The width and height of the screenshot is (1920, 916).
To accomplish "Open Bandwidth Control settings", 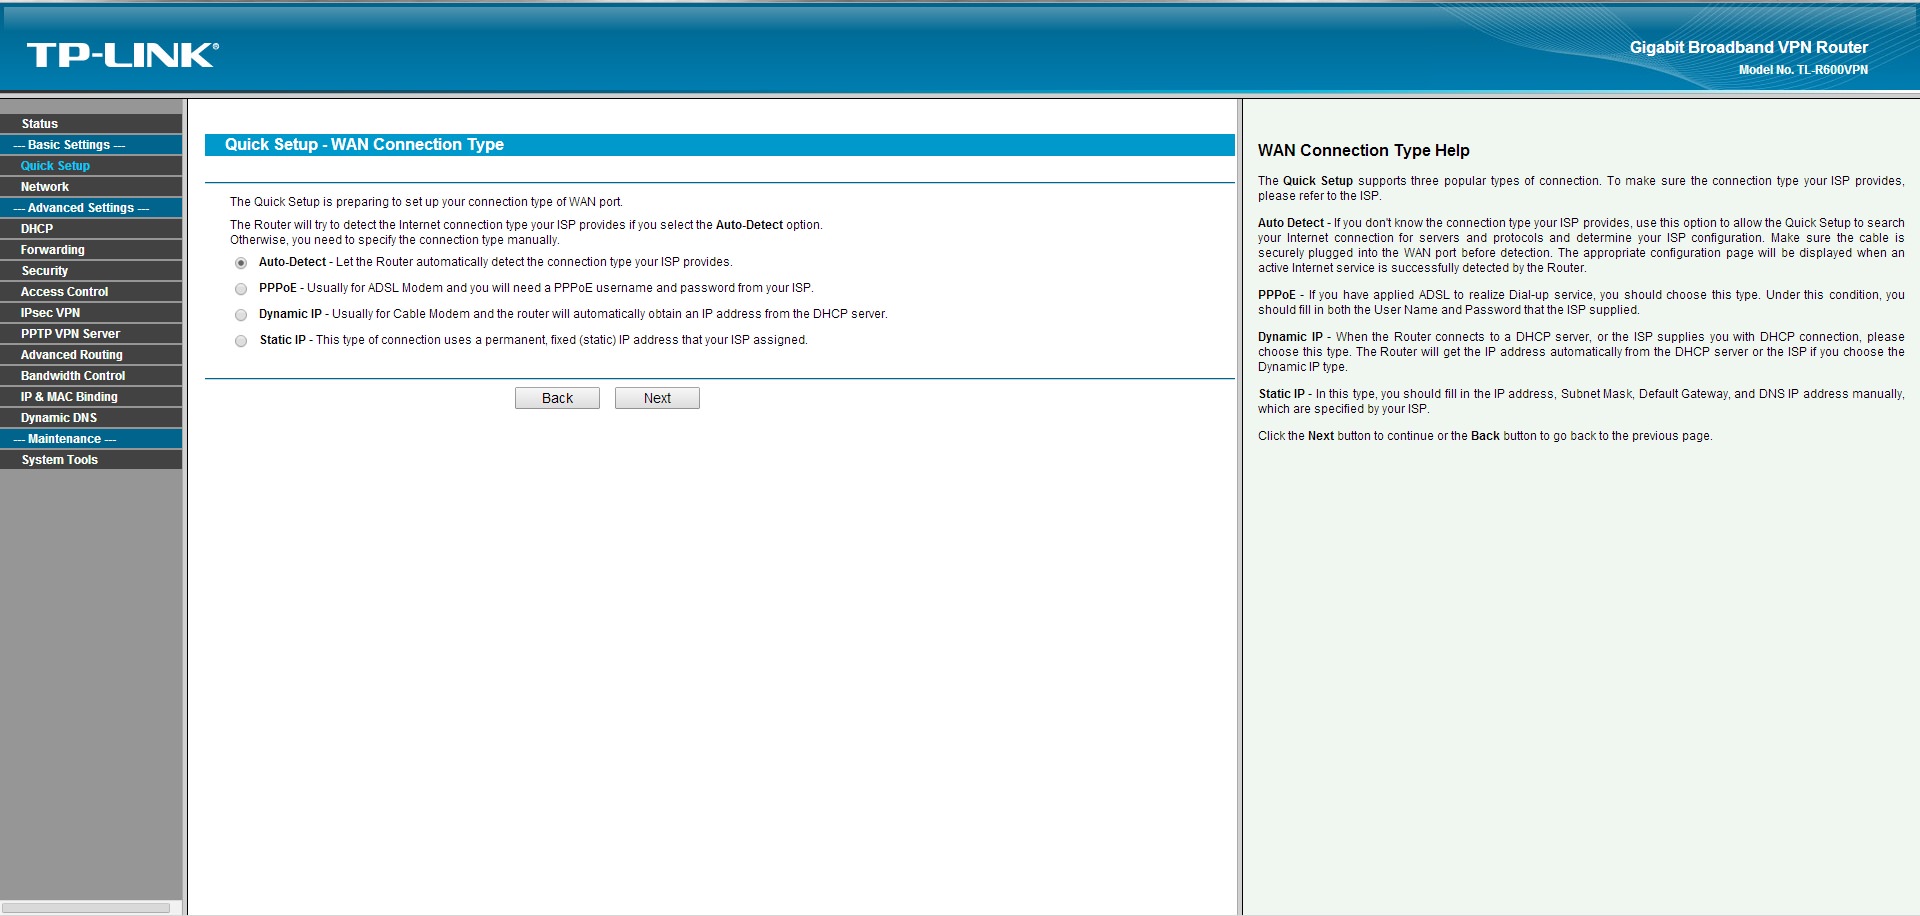I will 91,376.
